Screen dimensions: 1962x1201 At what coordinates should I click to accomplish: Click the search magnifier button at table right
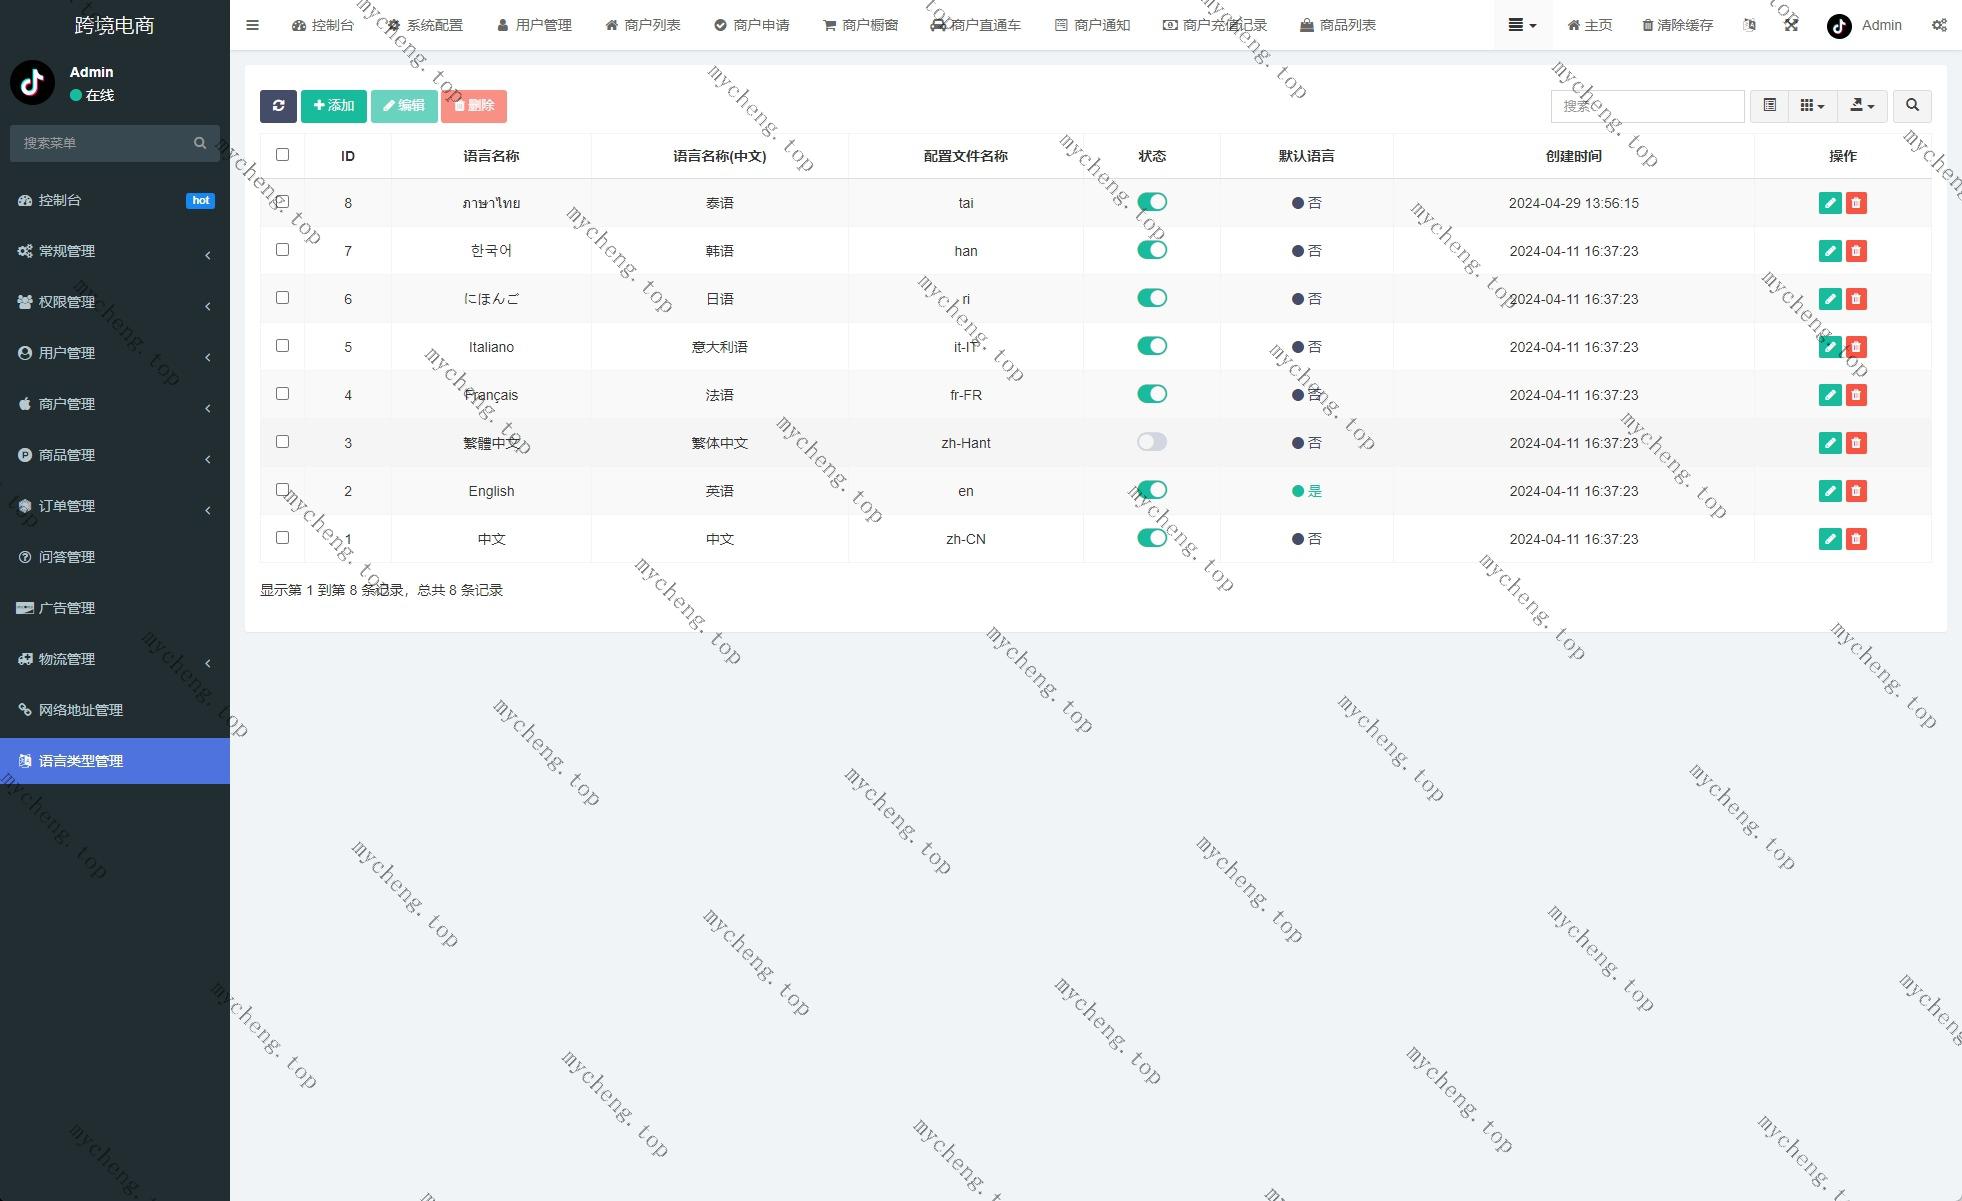1912,106
